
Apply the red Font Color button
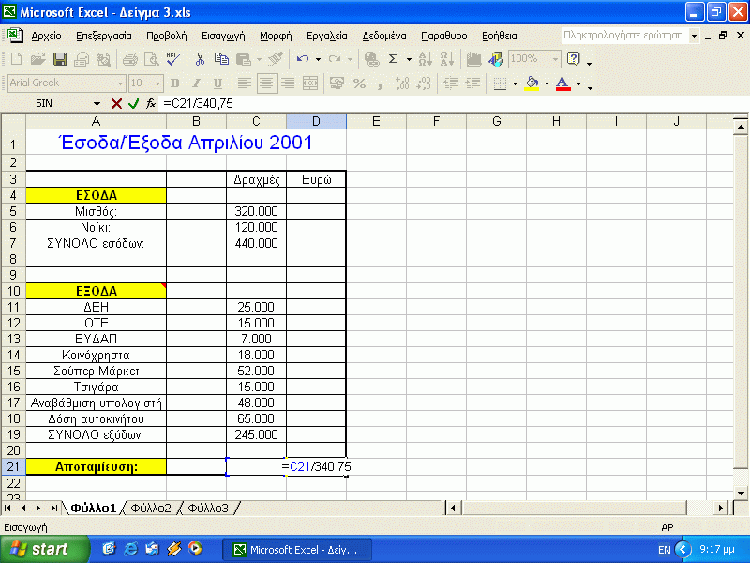click(x=563, y=84)
